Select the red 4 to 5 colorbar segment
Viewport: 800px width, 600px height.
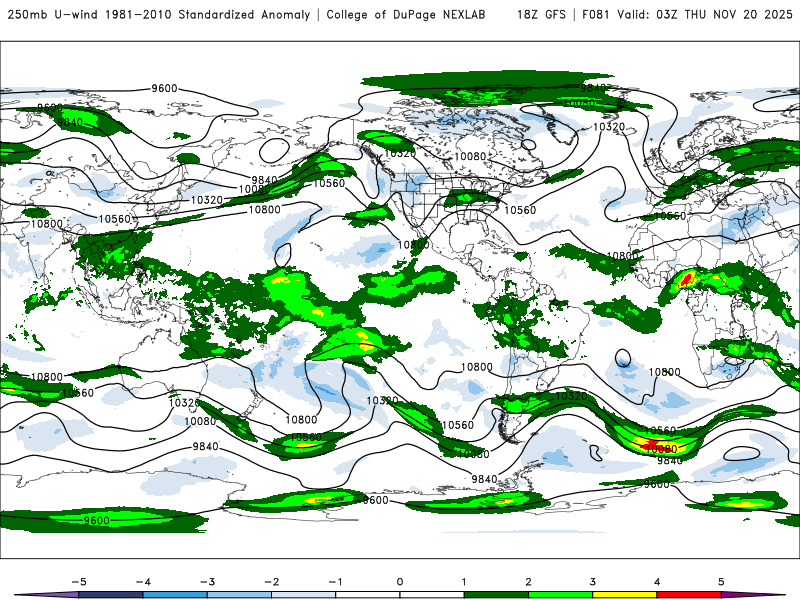point(689,595)
